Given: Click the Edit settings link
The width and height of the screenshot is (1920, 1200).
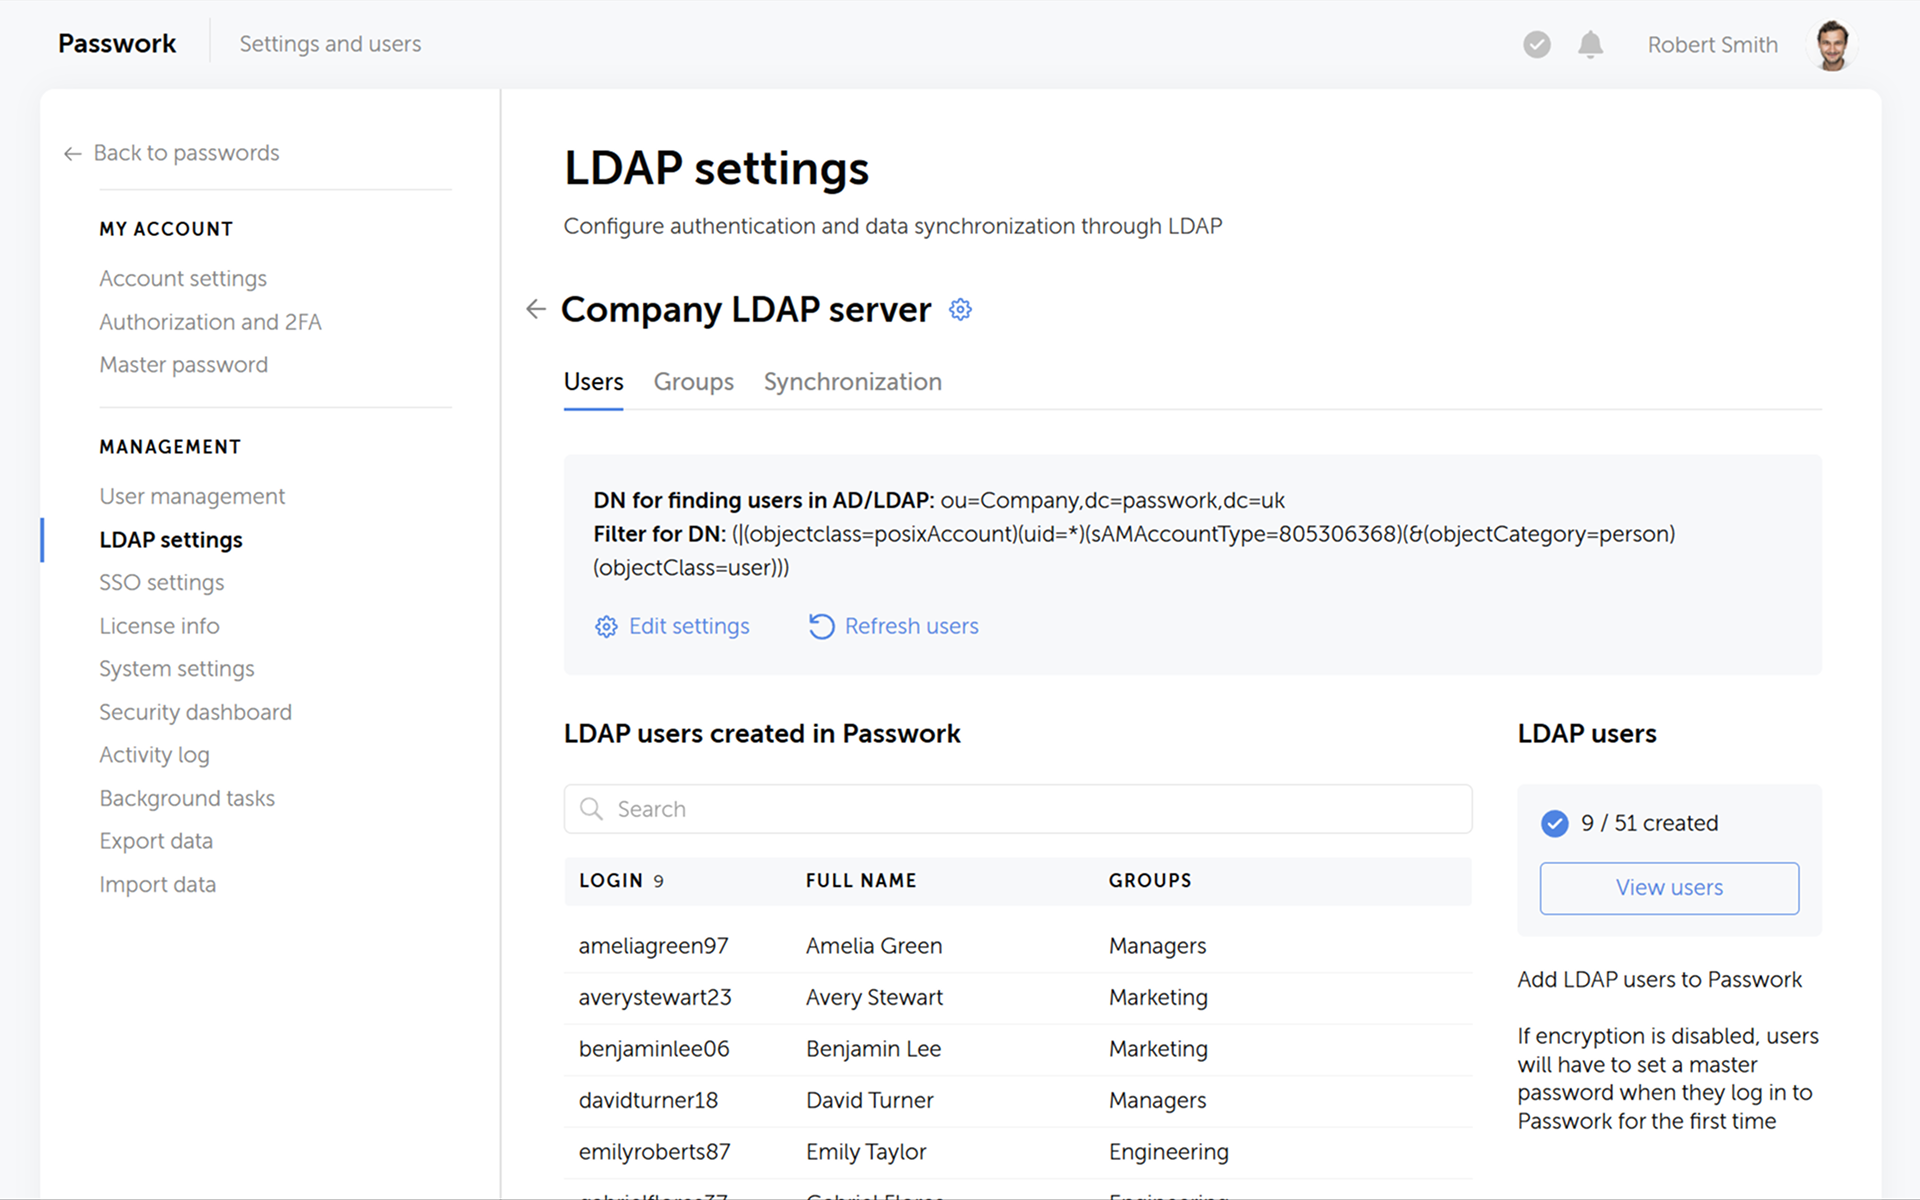Looking at the screenshot, I should coord(689,626).
